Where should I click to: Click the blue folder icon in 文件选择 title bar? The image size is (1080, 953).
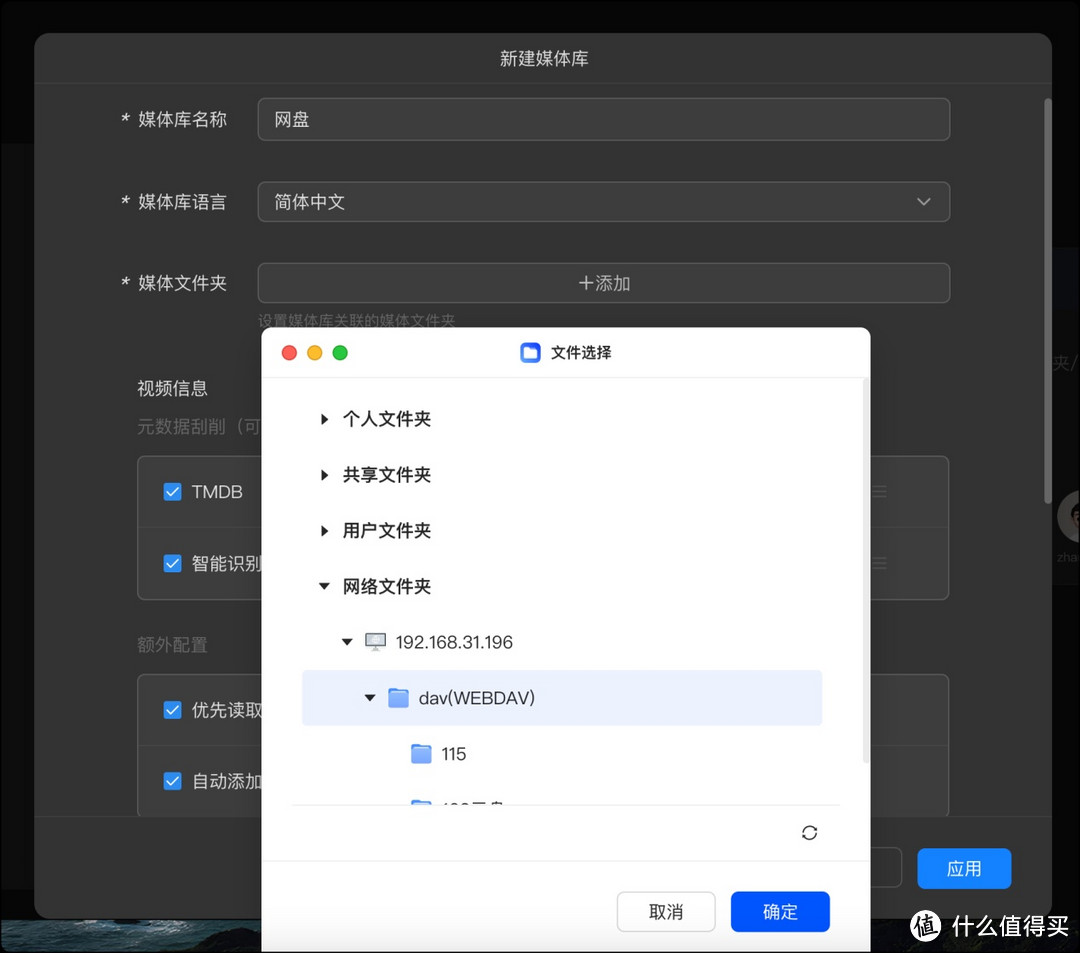[529, 352]
